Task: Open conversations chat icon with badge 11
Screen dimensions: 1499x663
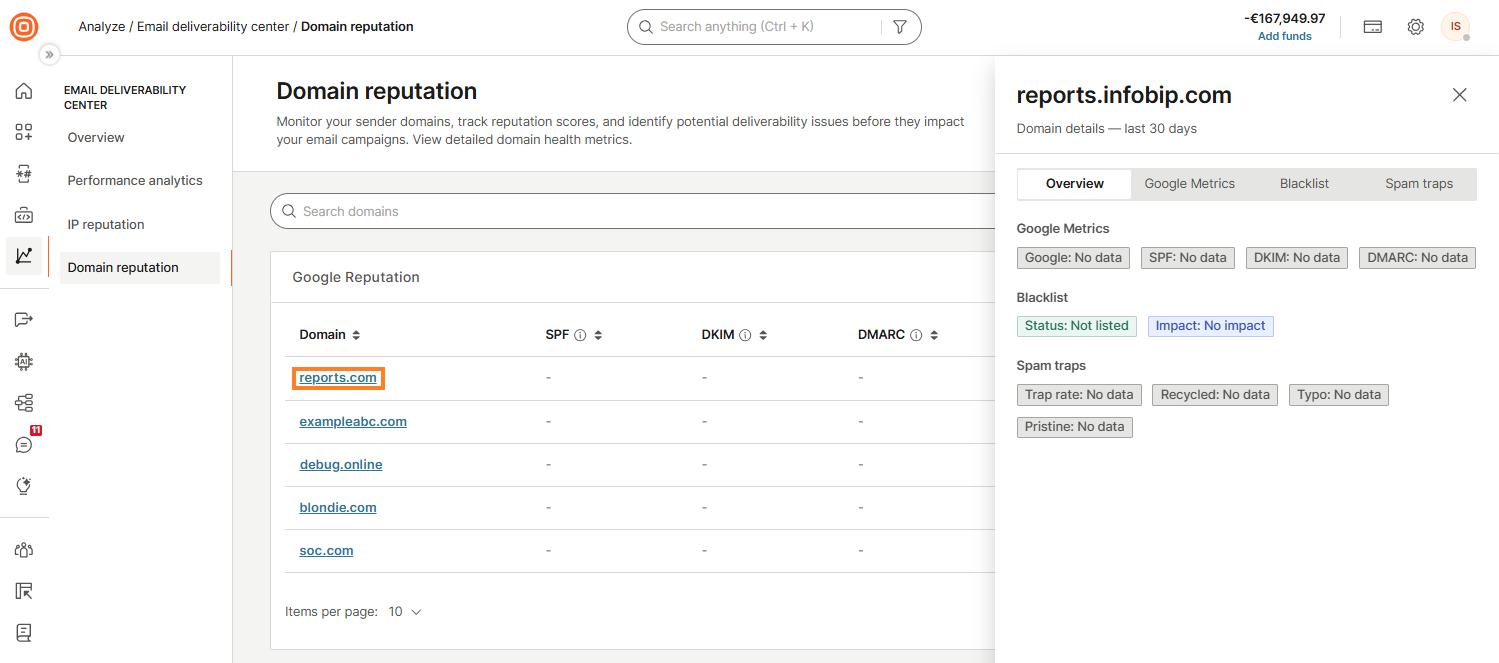Action: (24, 444)
